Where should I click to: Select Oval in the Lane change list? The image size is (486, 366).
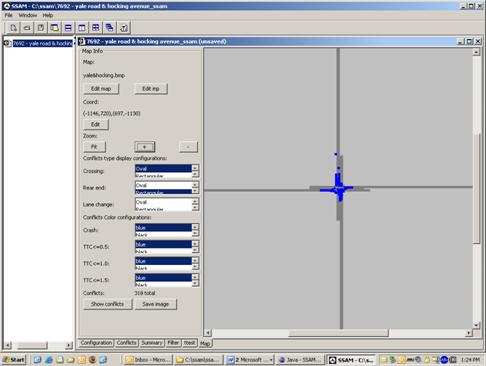[x=163, y=202]
